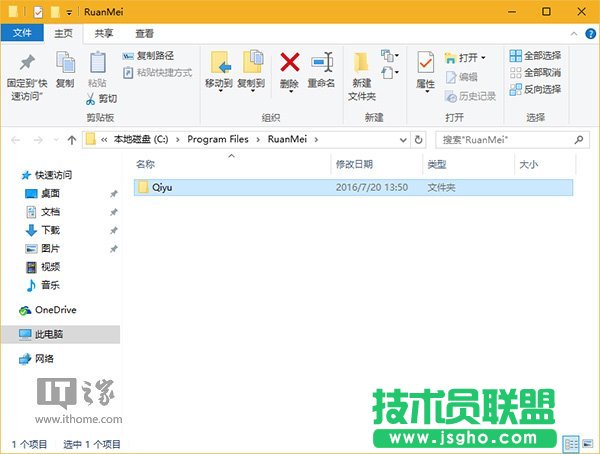Switch to the Home (主页) tab
Viewport: 600px width, 454px height.
[x=63, y=34]
